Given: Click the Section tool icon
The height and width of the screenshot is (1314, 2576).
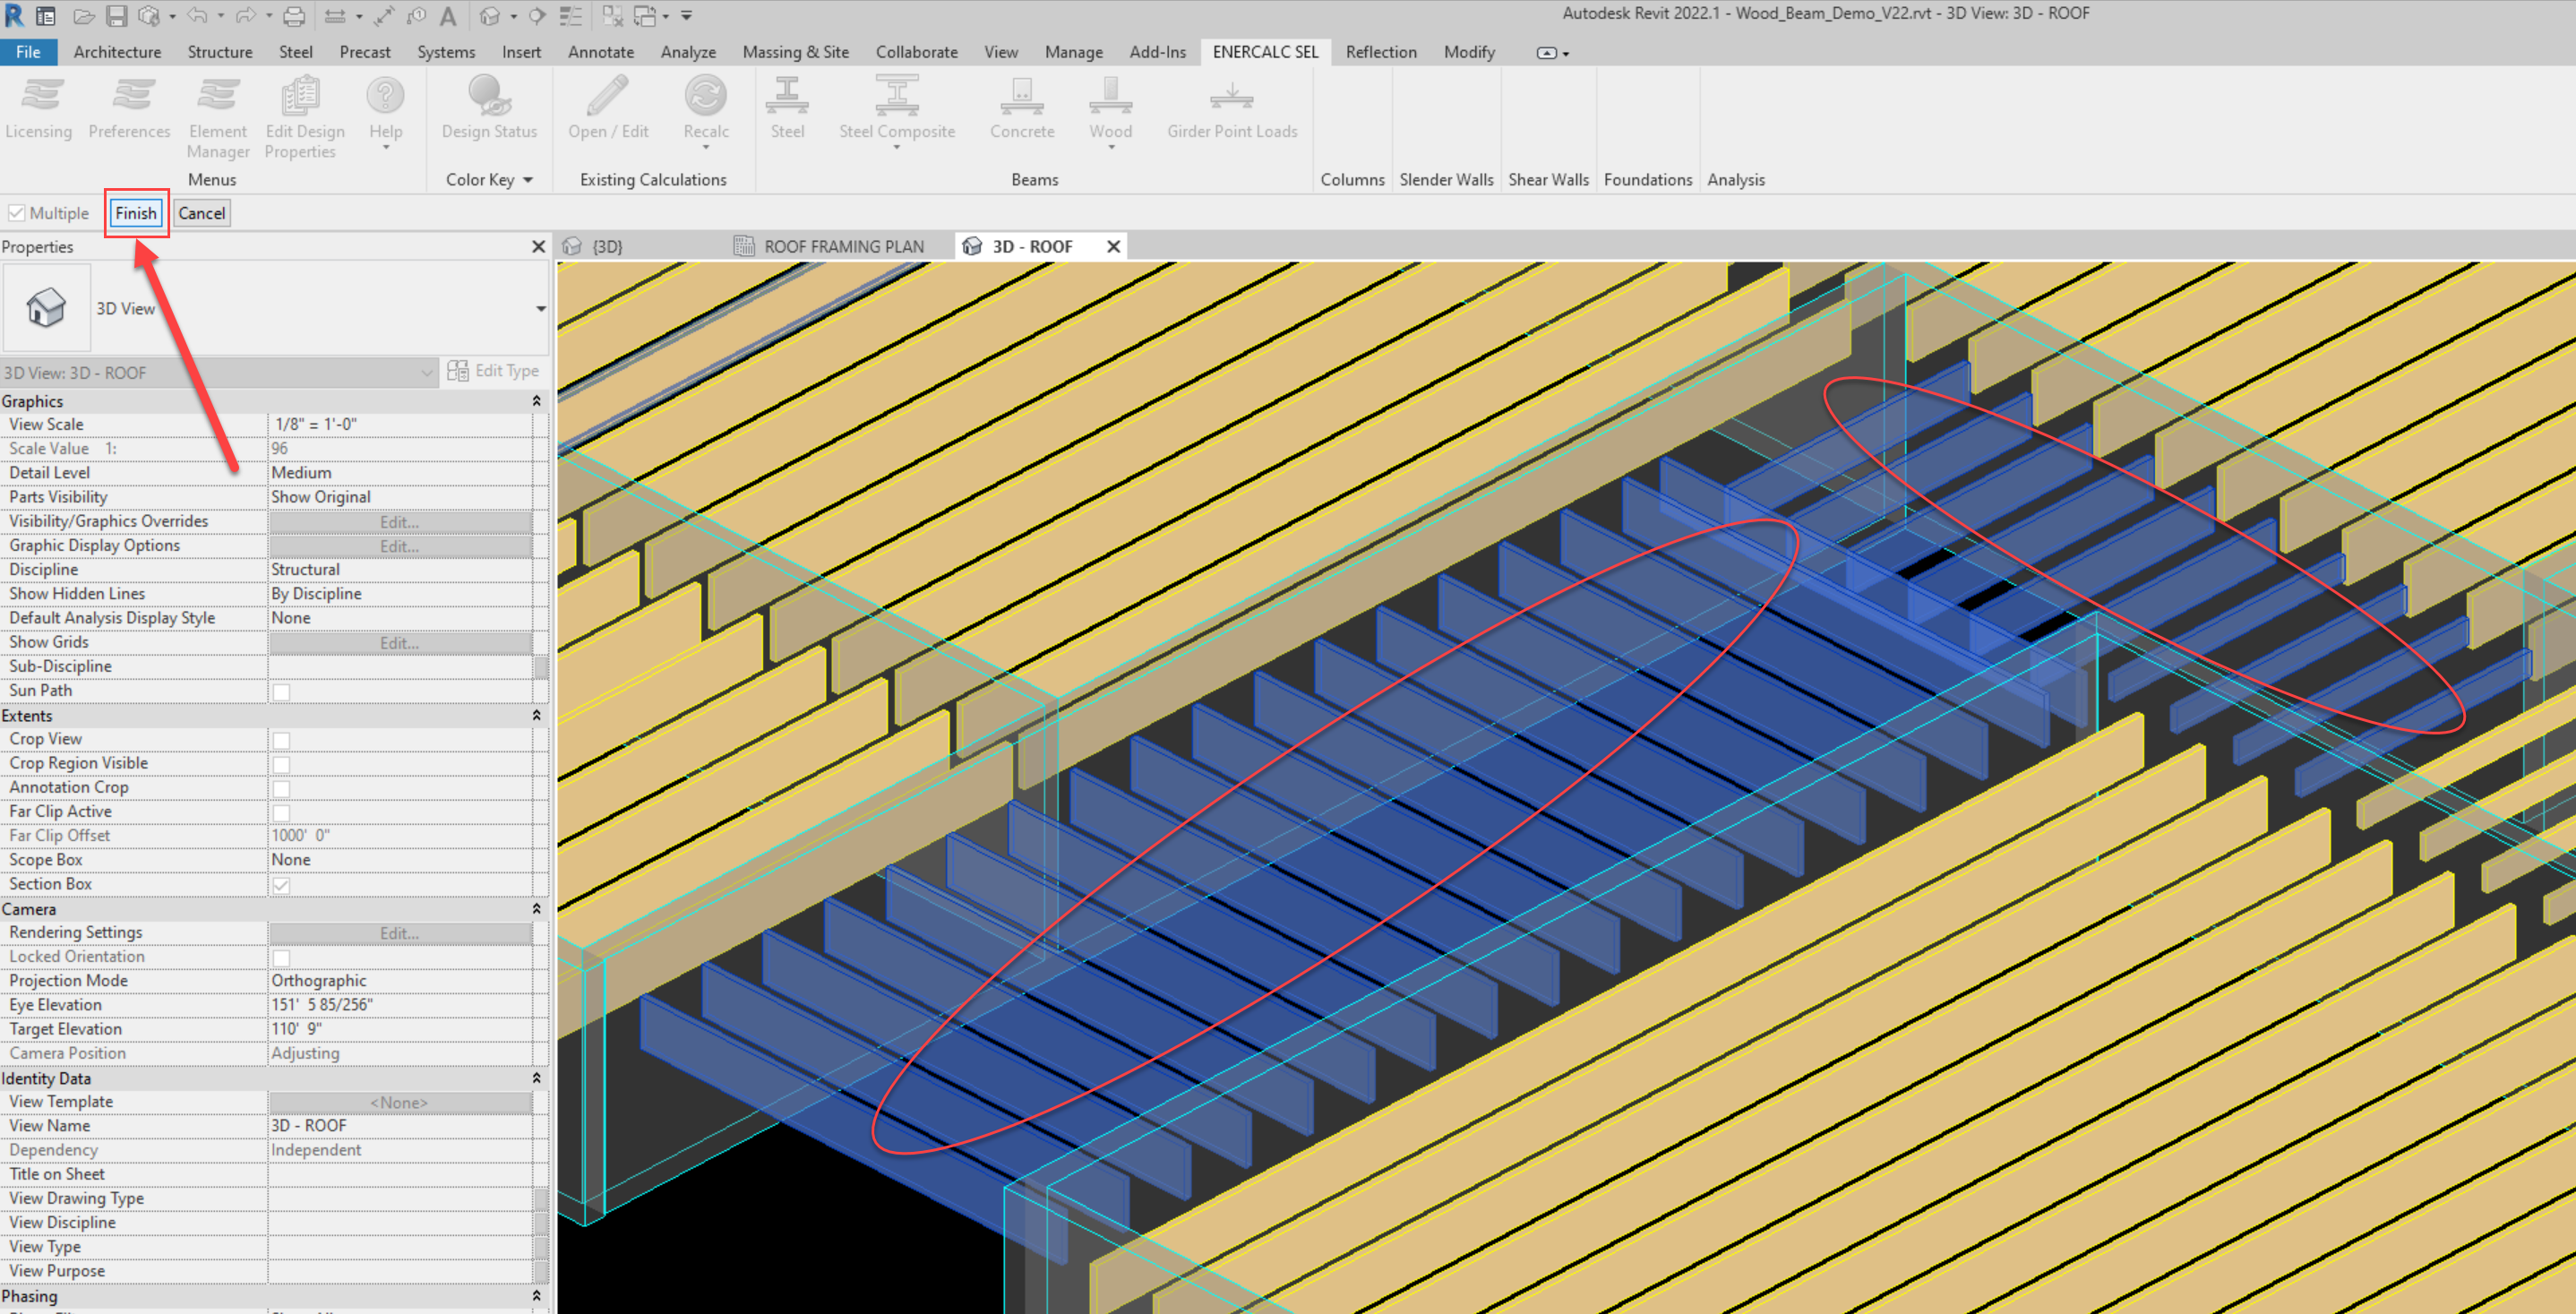Looking at the screenshot, I should (x=537, y=15).
